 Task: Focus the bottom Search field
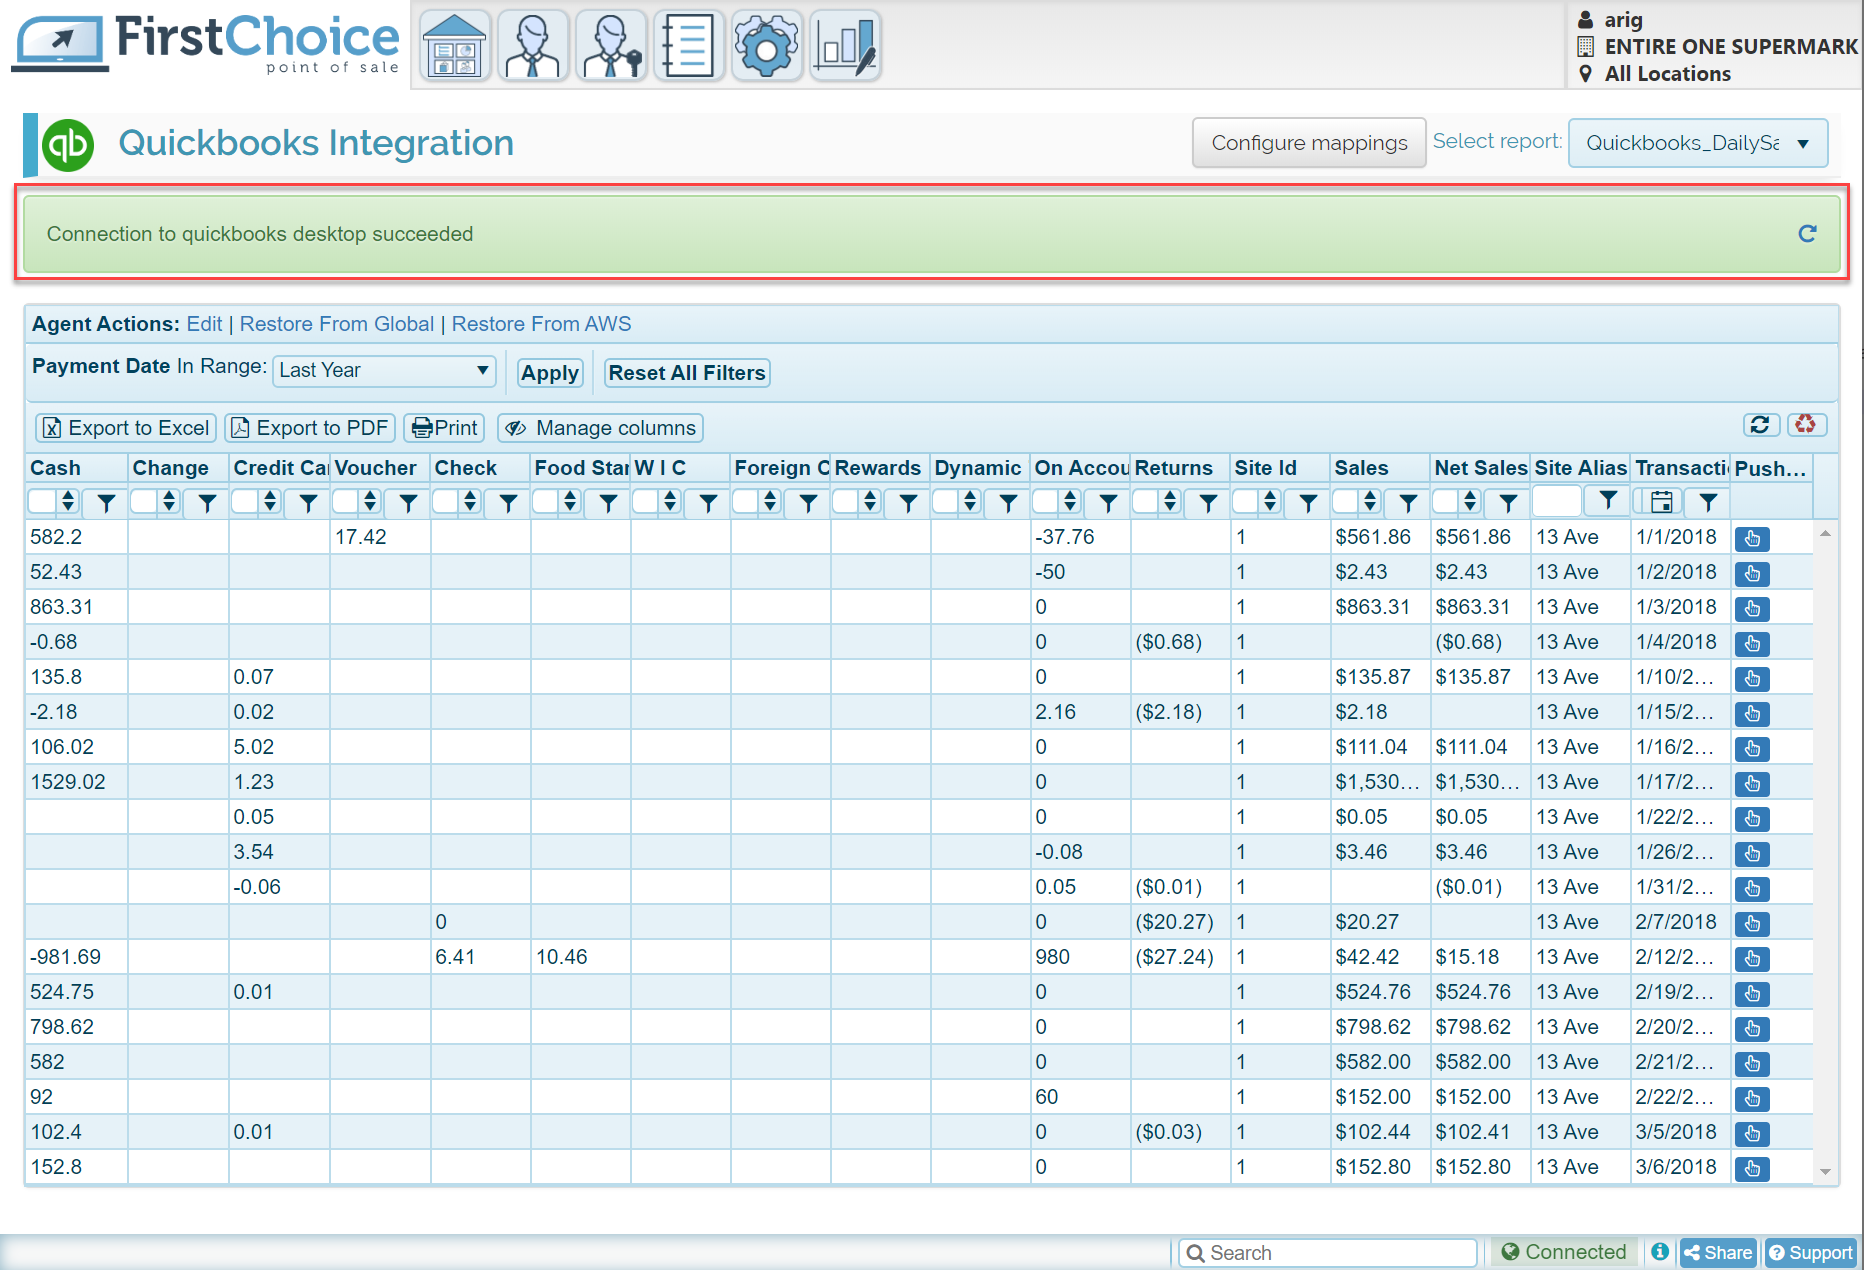tap(1328, 1253)
